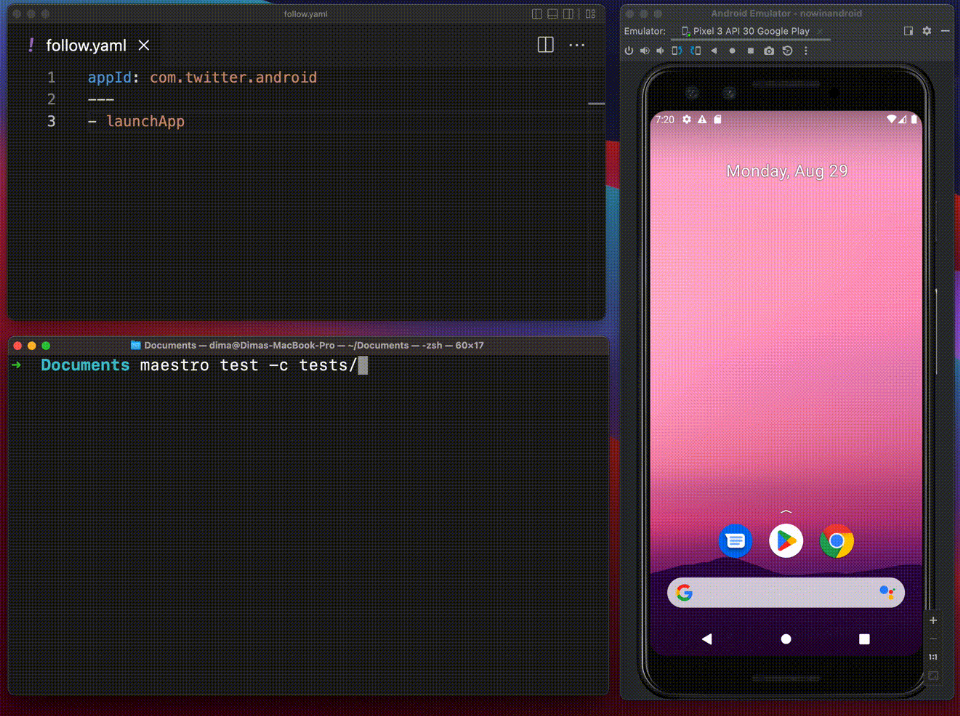Screen dimensions: 960x716
Task: Zoom out the emulator with minus button
Action: click(x=933, y=639)
